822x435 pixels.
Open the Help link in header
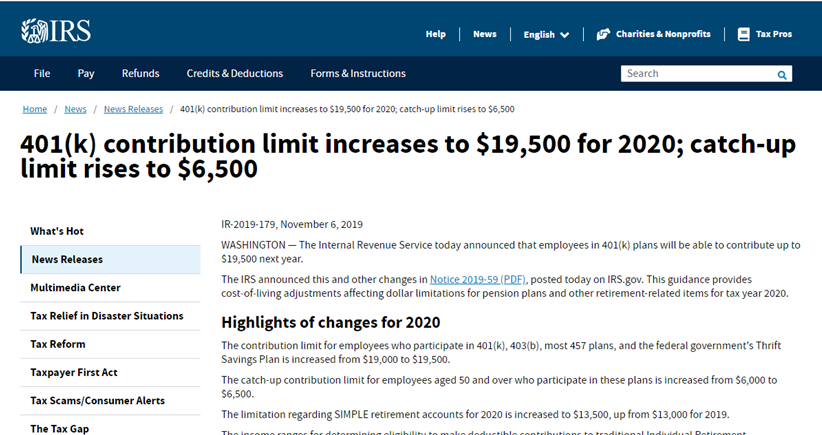(x=436, y=34)
